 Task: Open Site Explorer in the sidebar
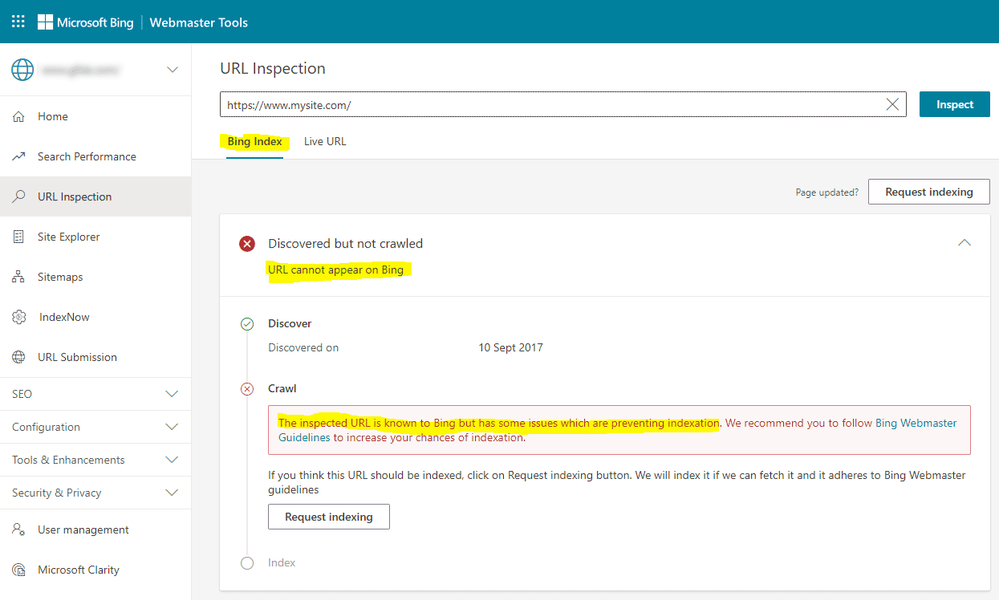point(96,236)
